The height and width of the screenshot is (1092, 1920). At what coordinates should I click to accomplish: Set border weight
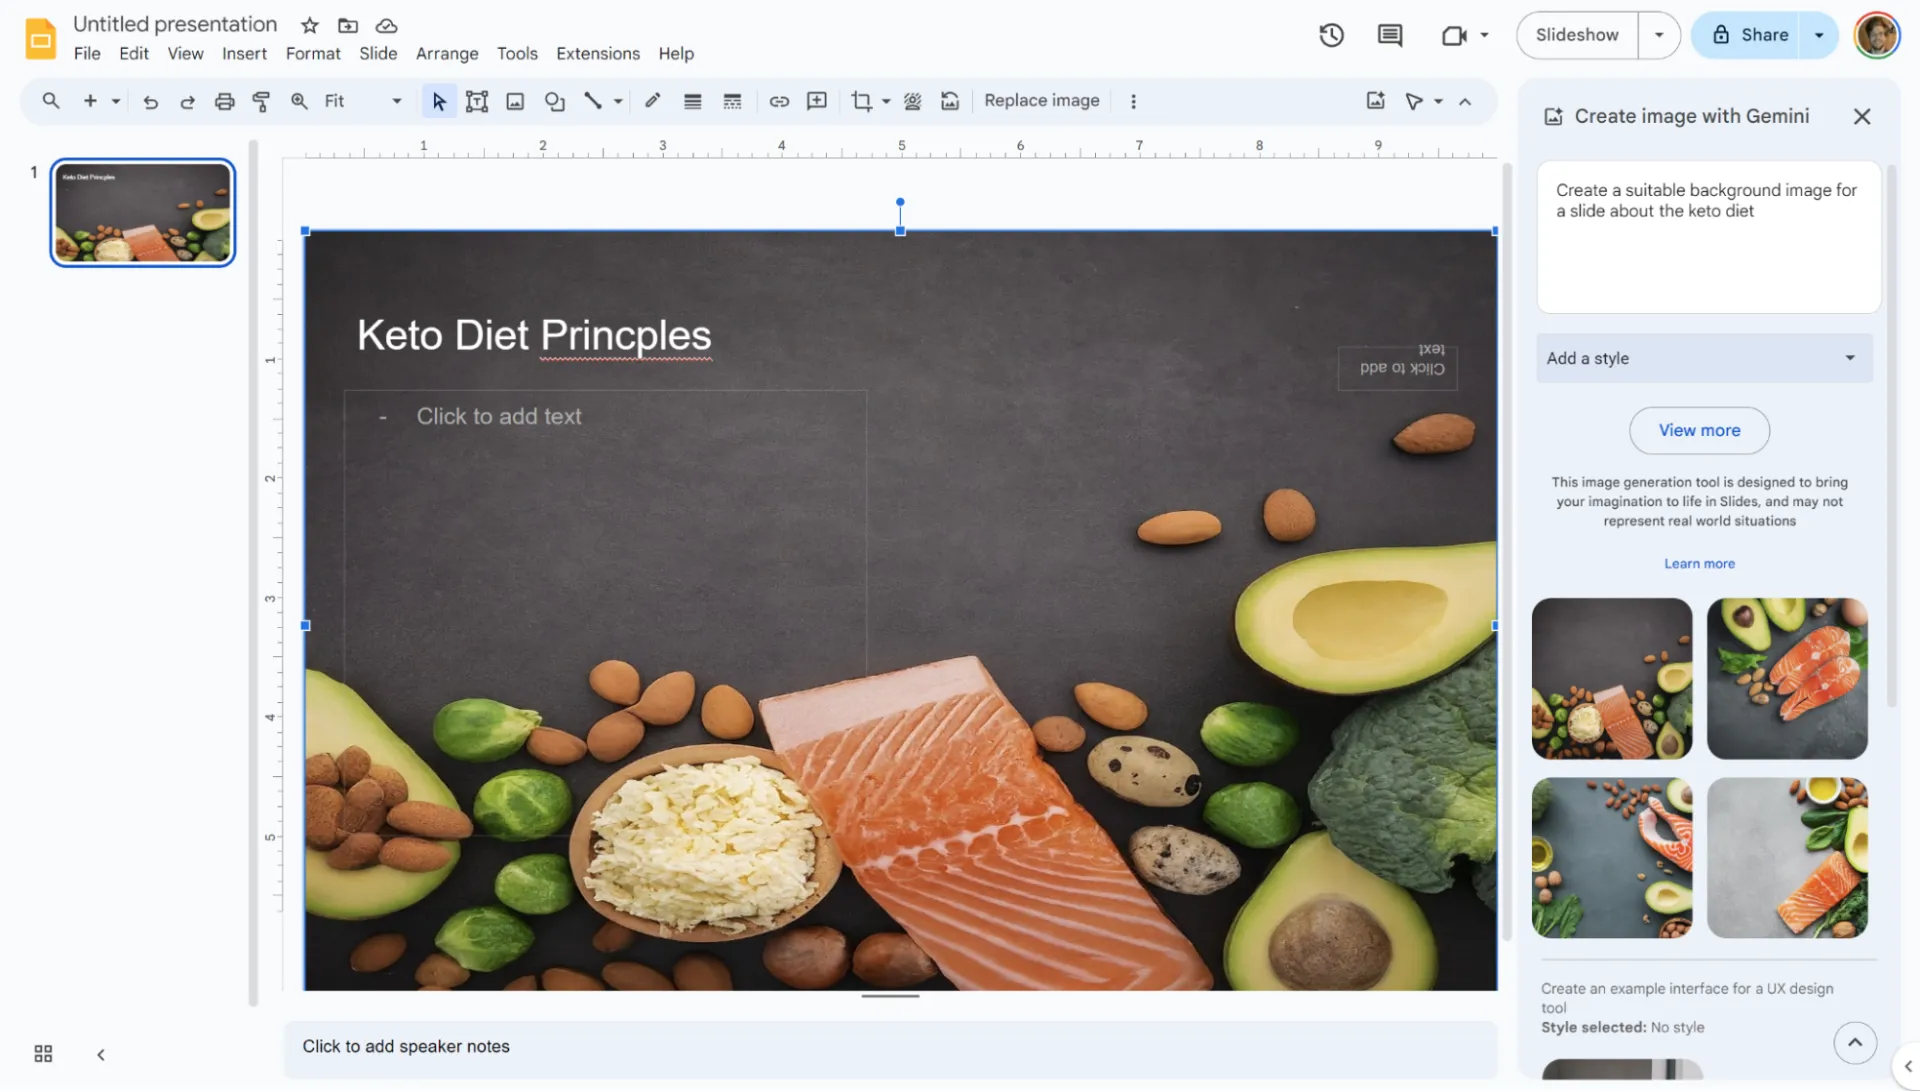click(x=692, y=101)
